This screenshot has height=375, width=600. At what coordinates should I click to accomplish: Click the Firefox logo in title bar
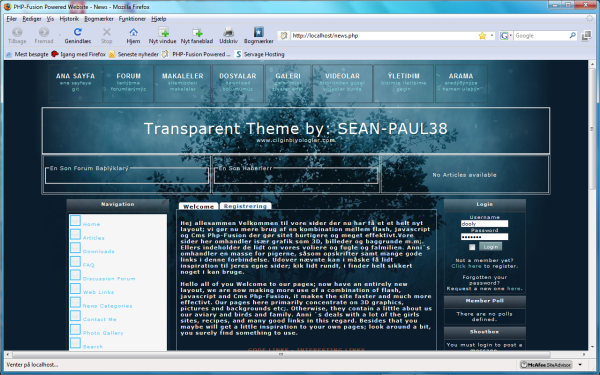pyautogui.click(x=8, y=7)
